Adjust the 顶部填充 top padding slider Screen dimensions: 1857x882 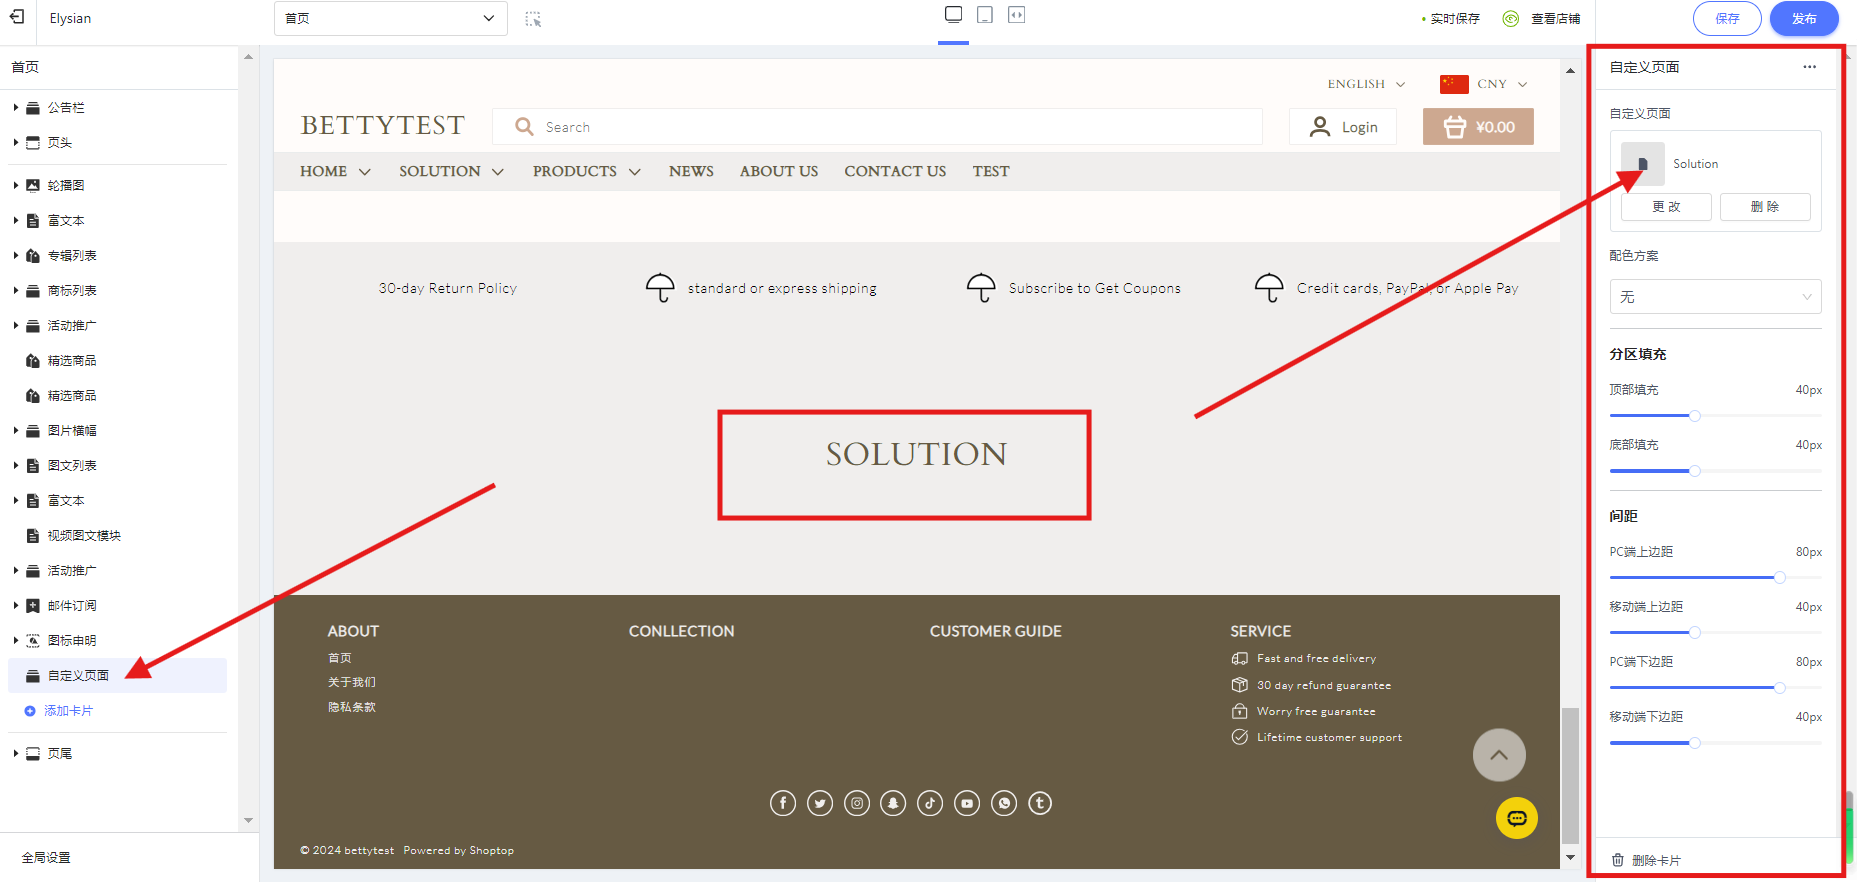pyautogui.click(x=1694, y=416)
